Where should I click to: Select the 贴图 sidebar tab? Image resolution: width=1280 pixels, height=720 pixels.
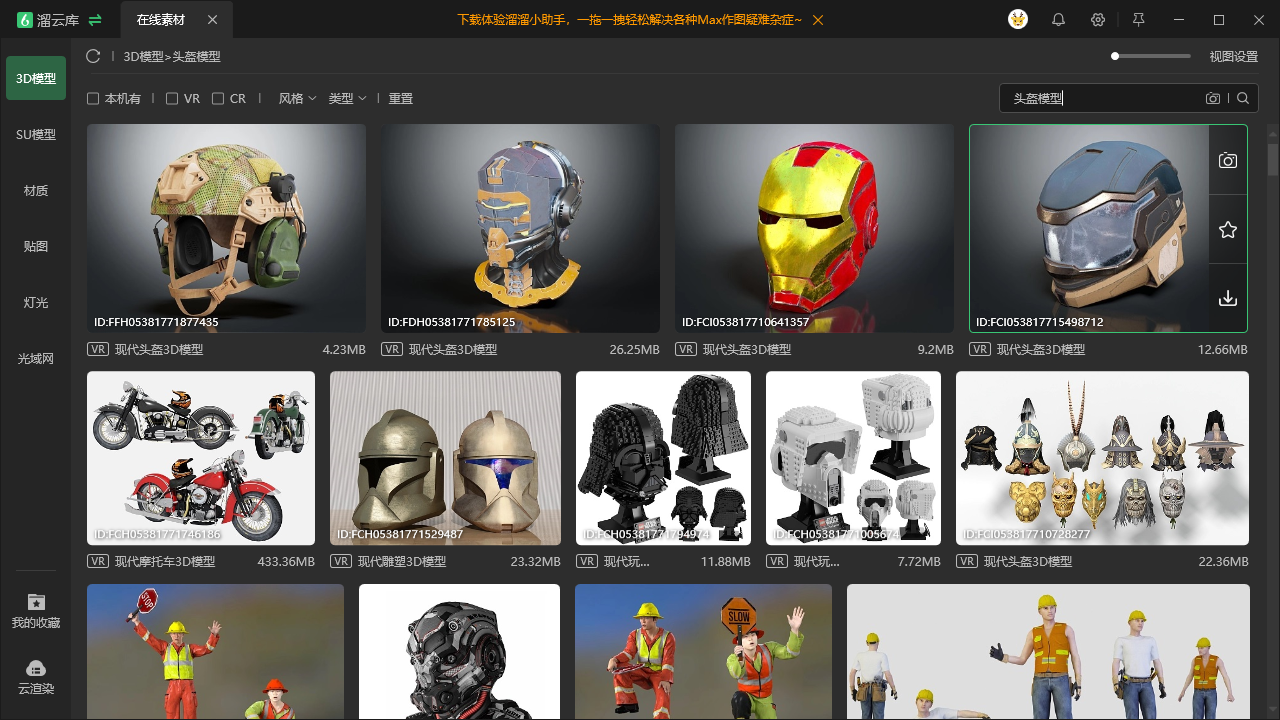(x=36, y=246)
